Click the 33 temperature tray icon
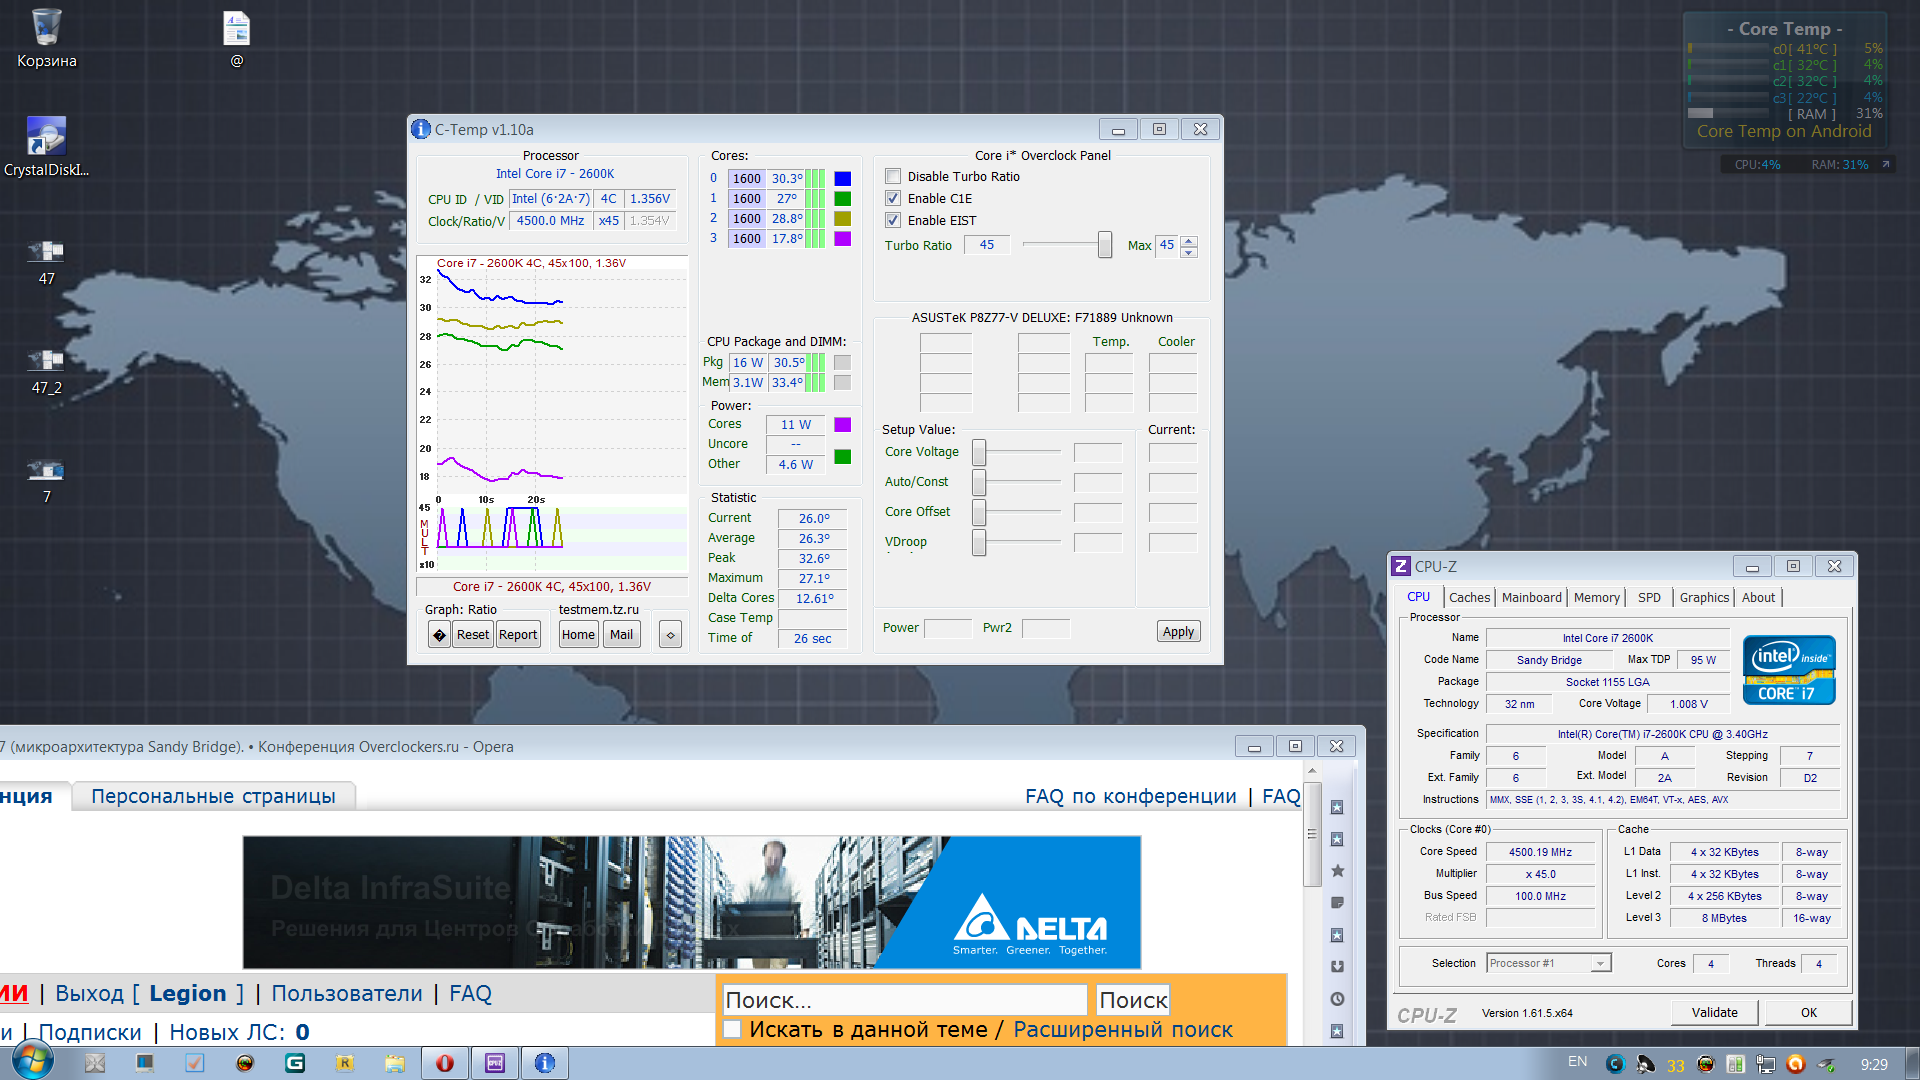Image resolution: width=1920 pixels, height=1080 pixels. [x=1675, y=1065]
